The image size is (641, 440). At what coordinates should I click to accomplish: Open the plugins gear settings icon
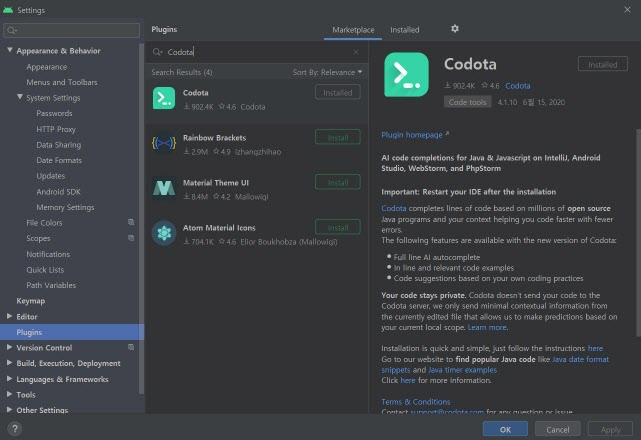[x=455, y=29]
